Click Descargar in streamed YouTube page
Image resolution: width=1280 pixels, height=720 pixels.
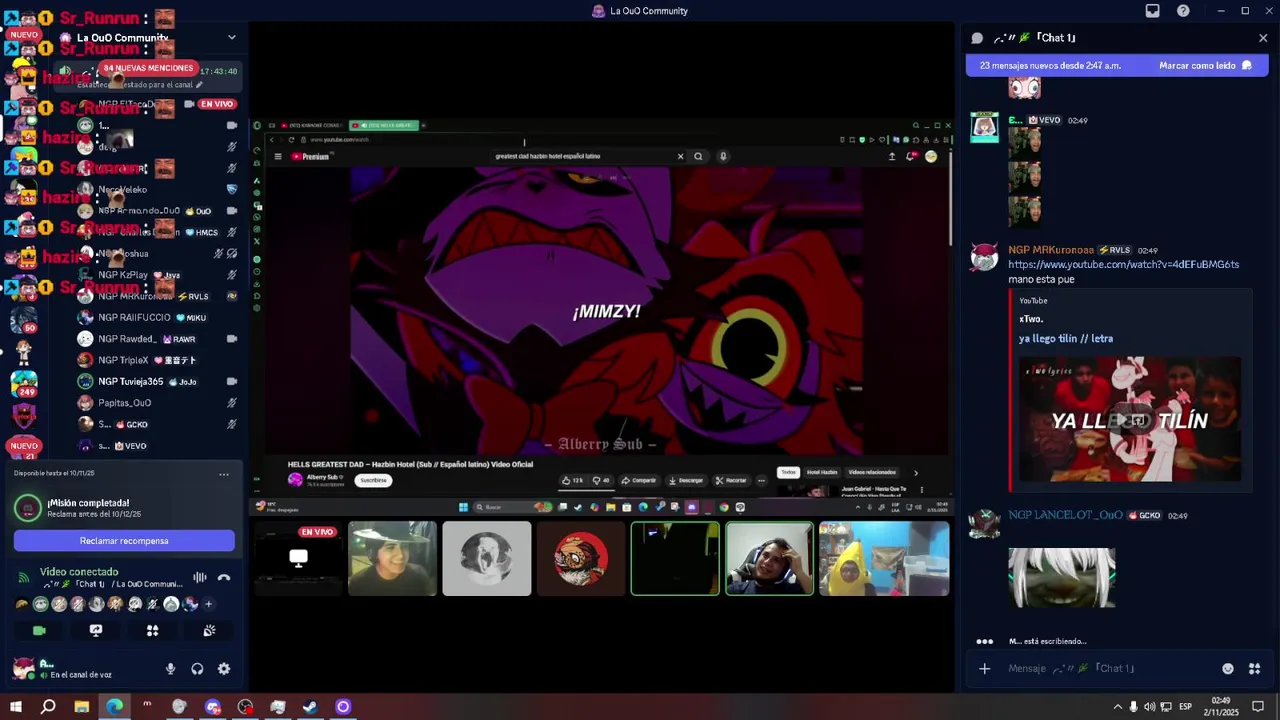point(686,480)
